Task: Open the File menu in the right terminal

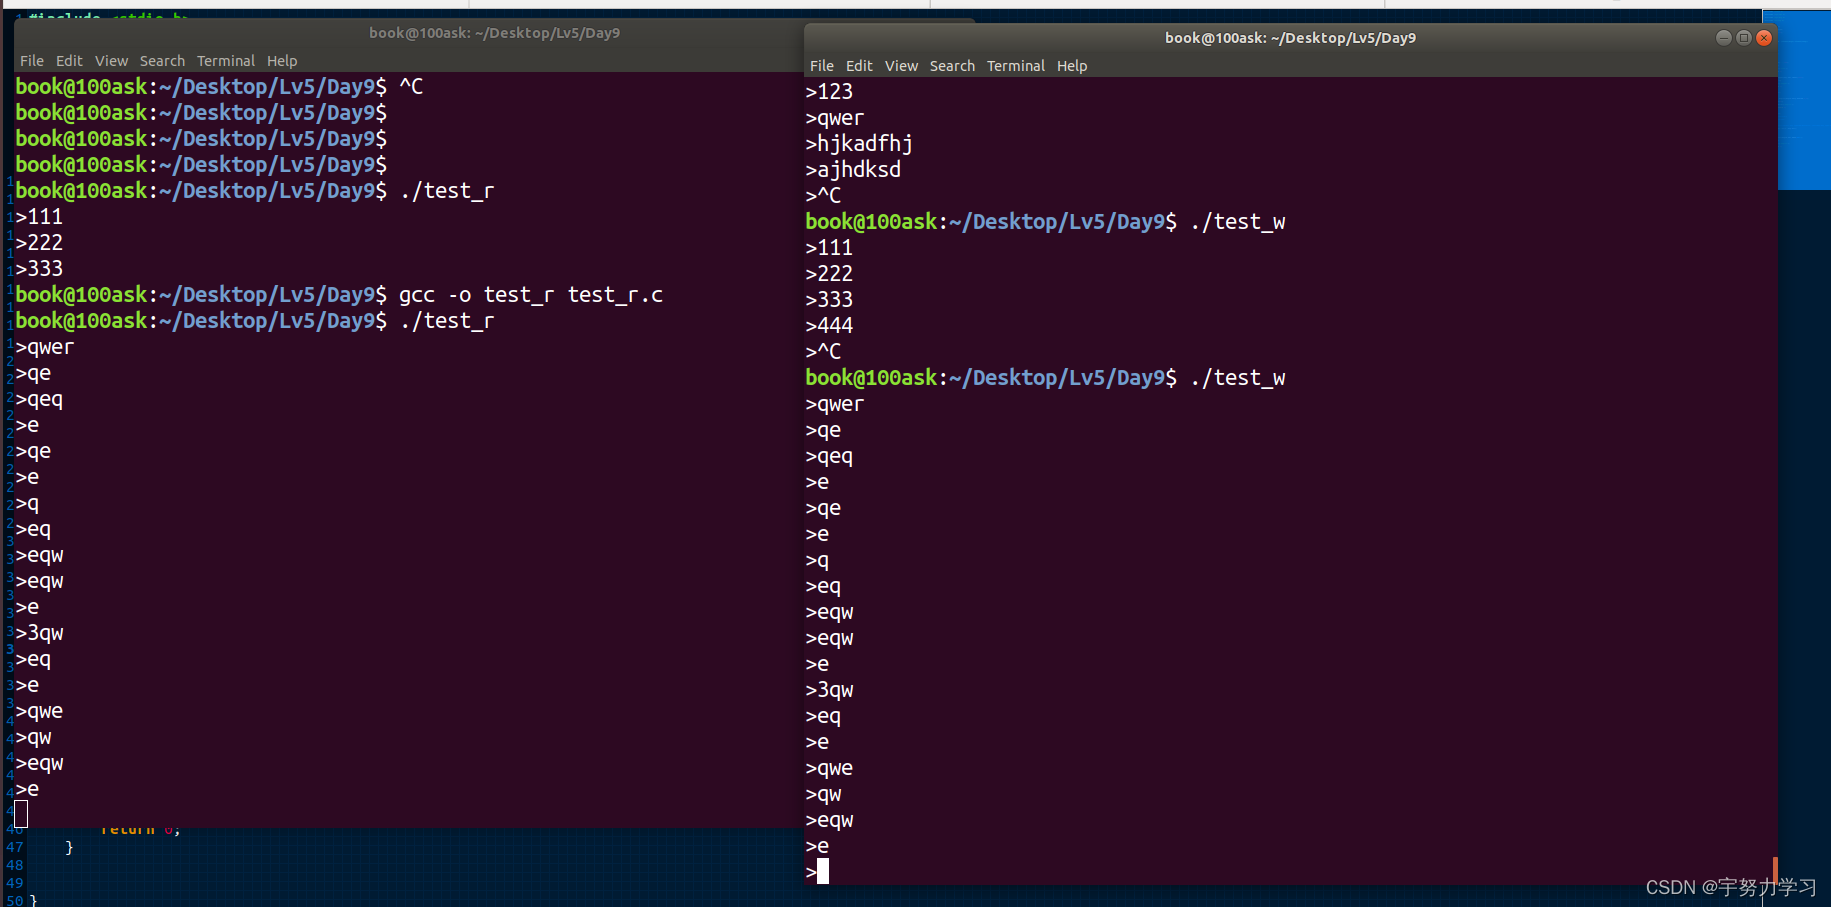Action: tap(821, 65)
